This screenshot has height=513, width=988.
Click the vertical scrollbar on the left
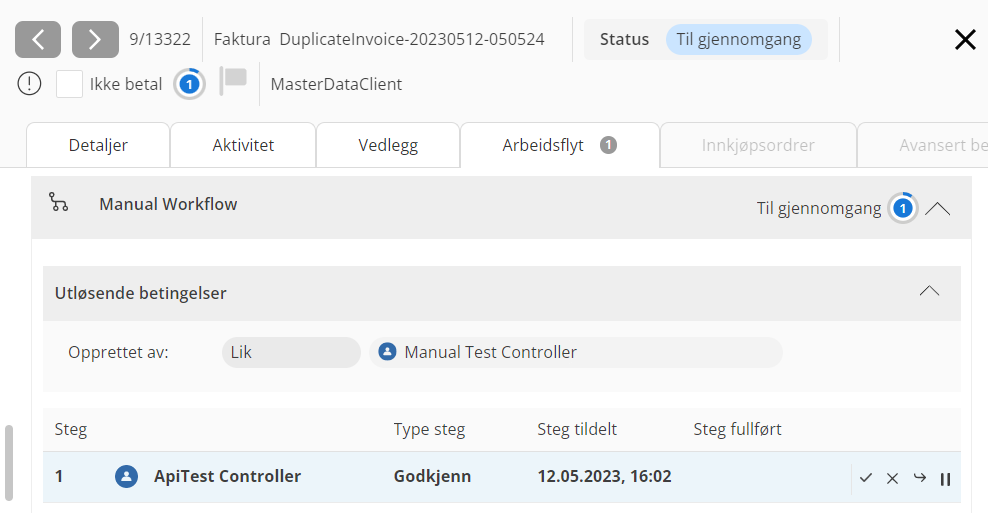[10, 462]
